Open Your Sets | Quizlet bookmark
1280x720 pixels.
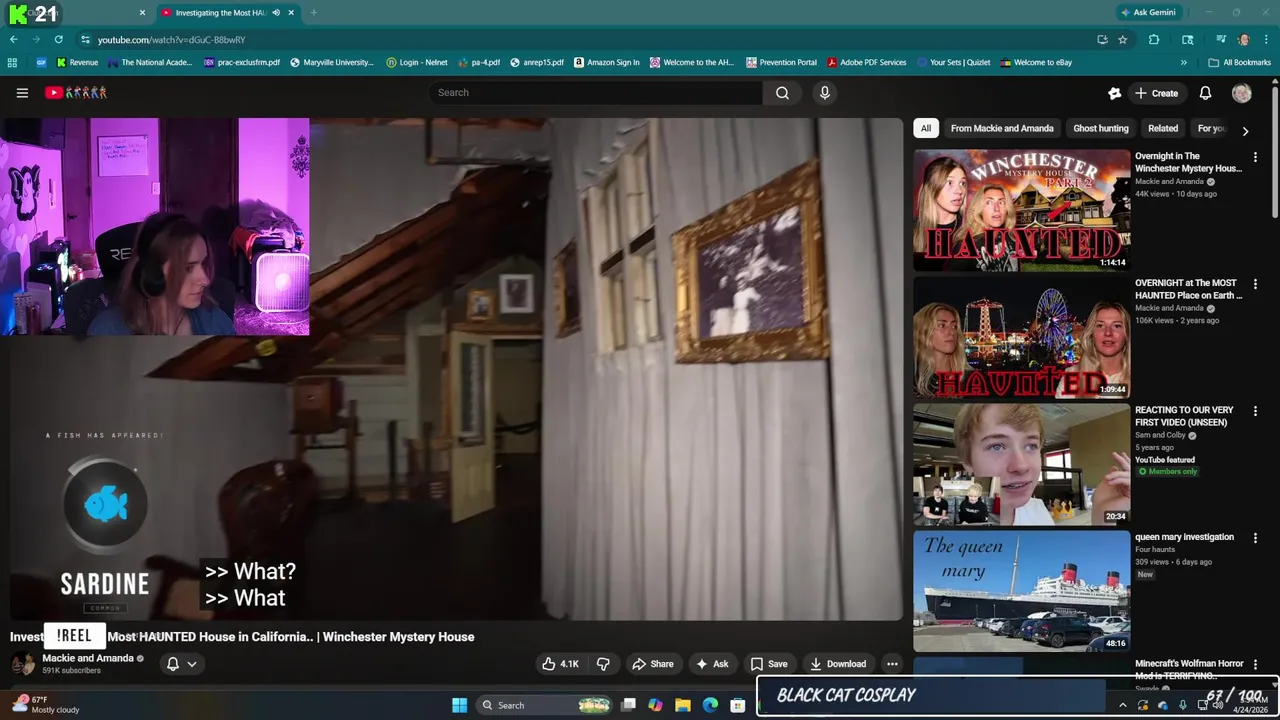click(953, 62)
